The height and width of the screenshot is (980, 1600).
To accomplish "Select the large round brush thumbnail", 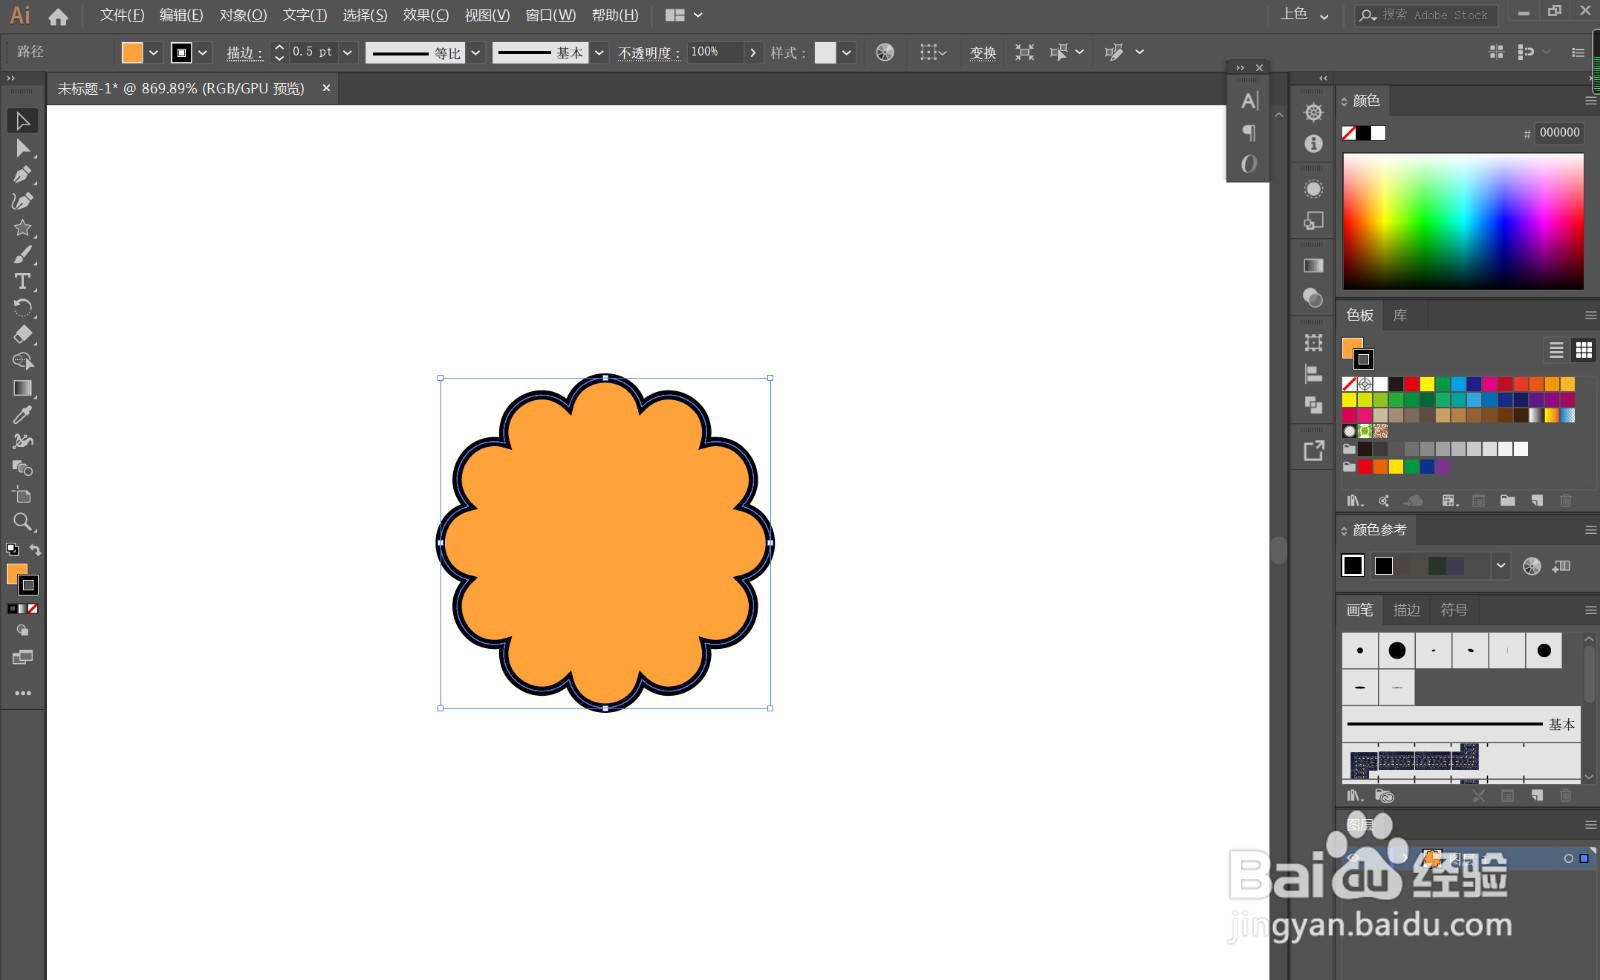I will click(x=1397, y=651).
